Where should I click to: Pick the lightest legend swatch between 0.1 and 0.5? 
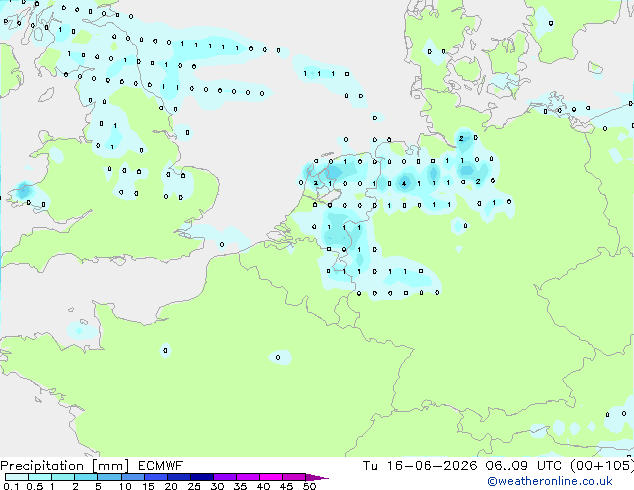(x=17, y=477)
